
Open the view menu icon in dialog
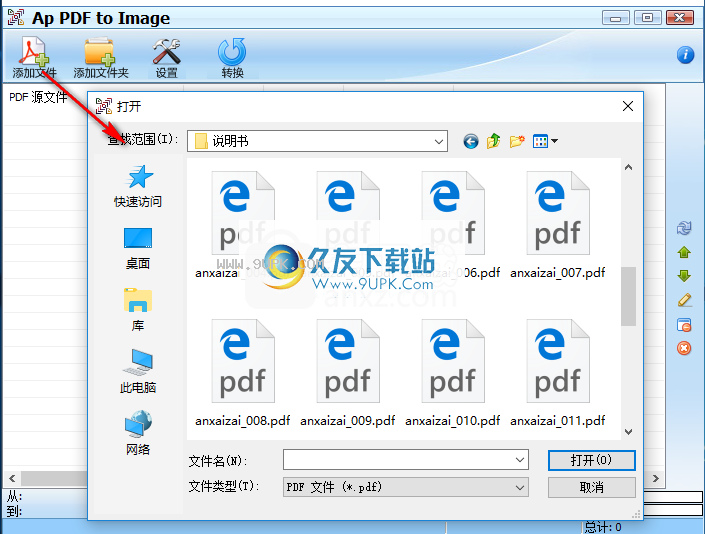click(545, 141)
